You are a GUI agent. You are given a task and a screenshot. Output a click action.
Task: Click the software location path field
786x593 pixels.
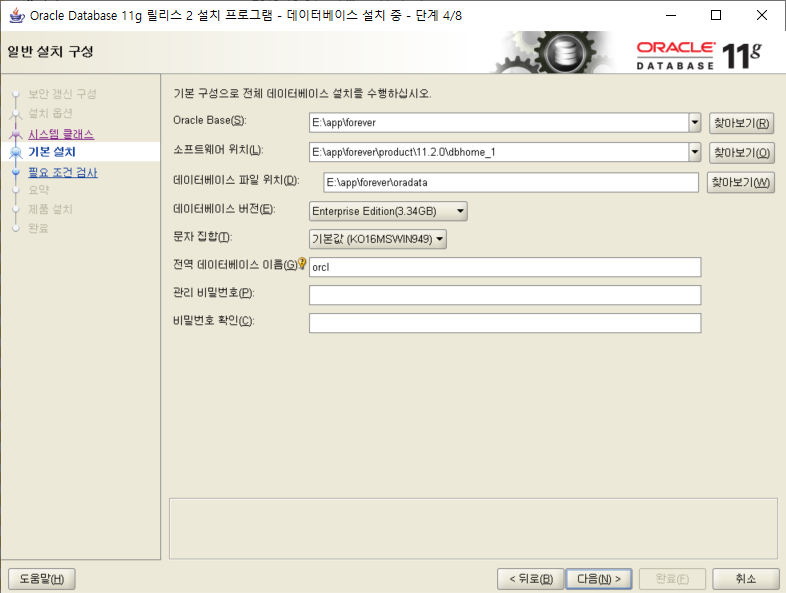(x=499, y=152)
